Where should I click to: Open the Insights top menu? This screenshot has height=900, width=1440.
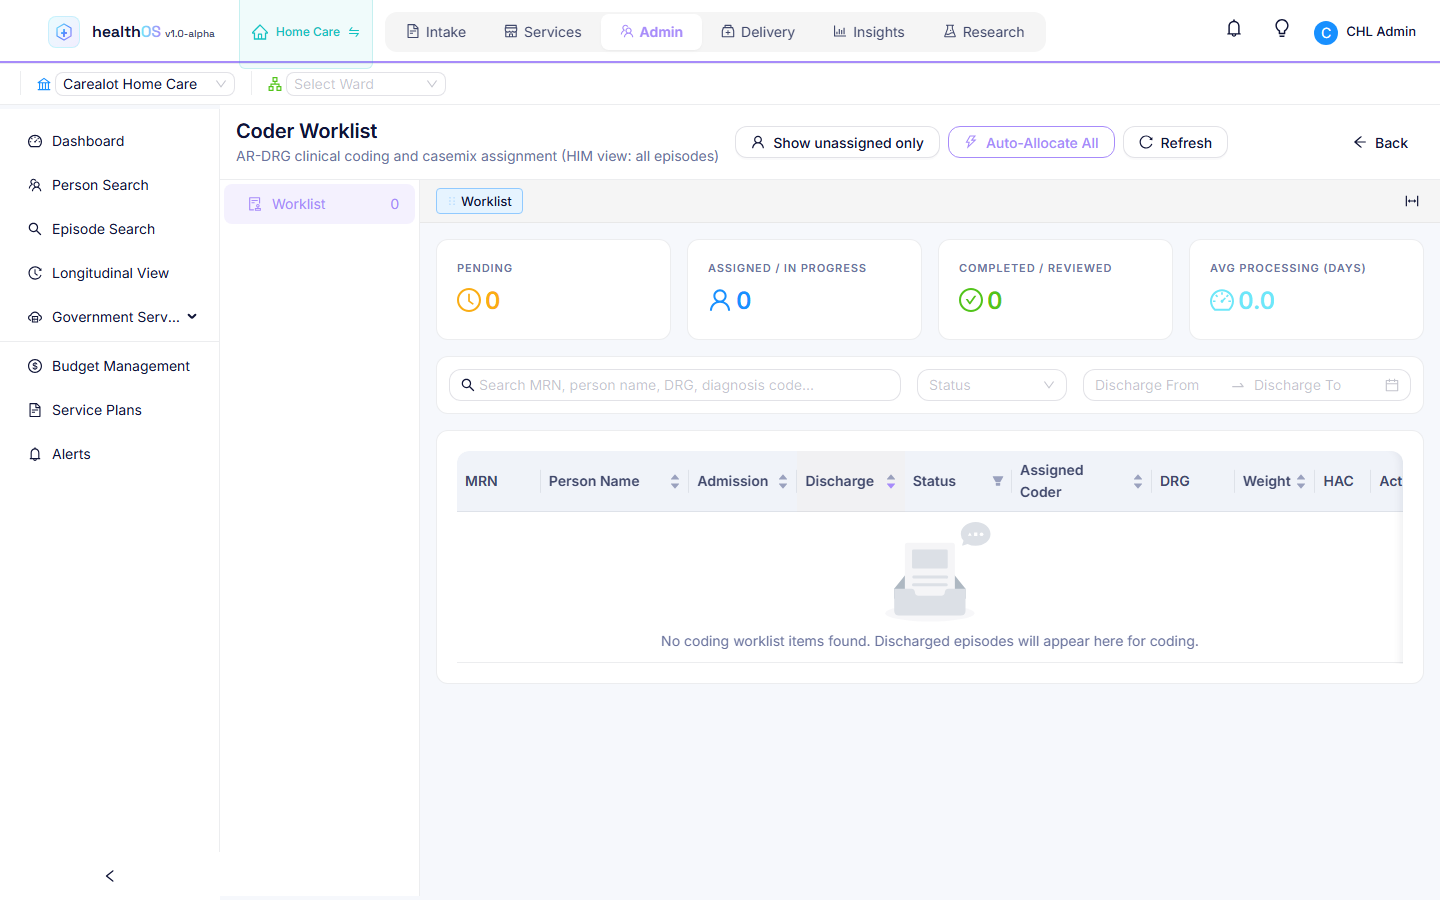869,32
